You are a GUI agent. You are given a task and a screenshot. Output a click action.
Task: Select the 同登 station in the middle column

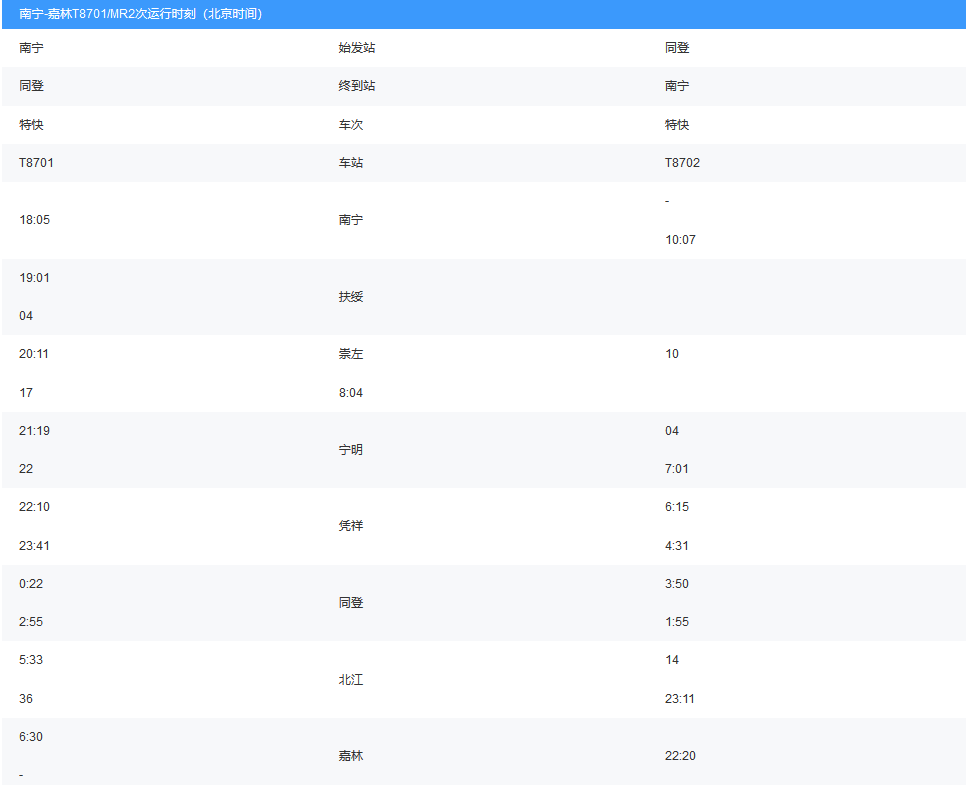(351, 603)
